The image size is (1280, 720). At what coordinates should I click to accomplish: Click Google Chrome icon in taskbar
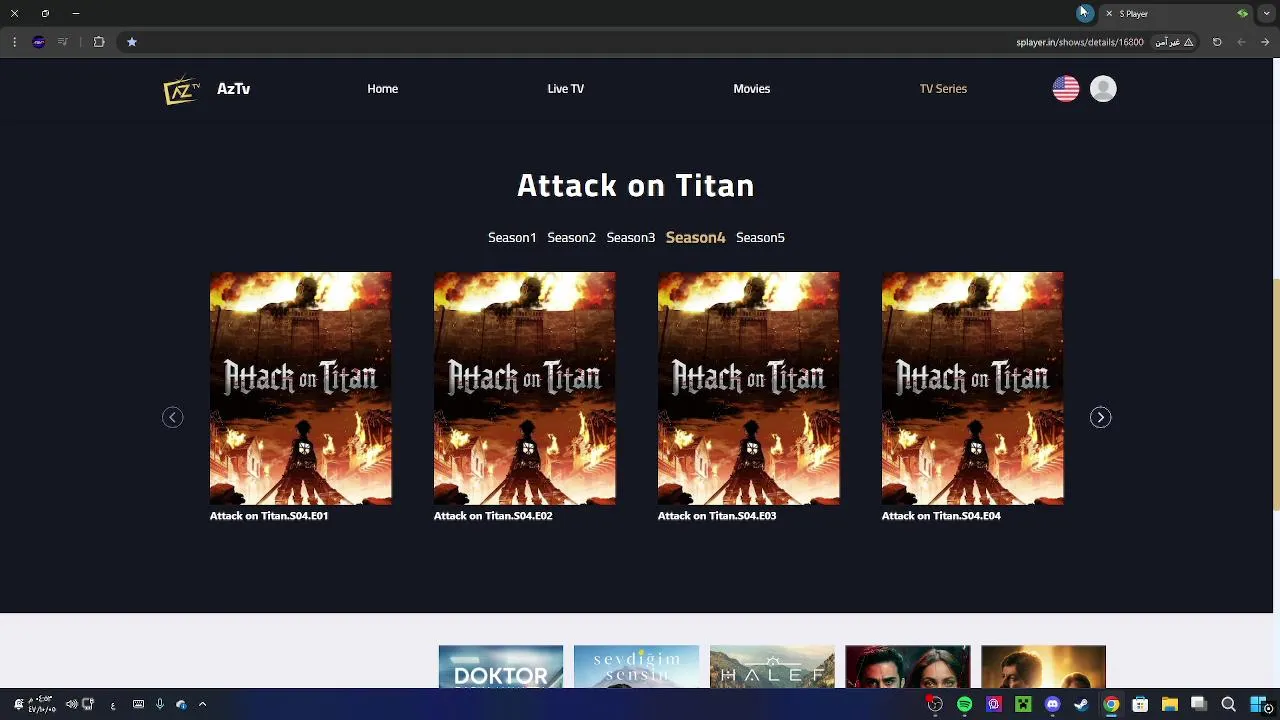[x=1111, y=705]
